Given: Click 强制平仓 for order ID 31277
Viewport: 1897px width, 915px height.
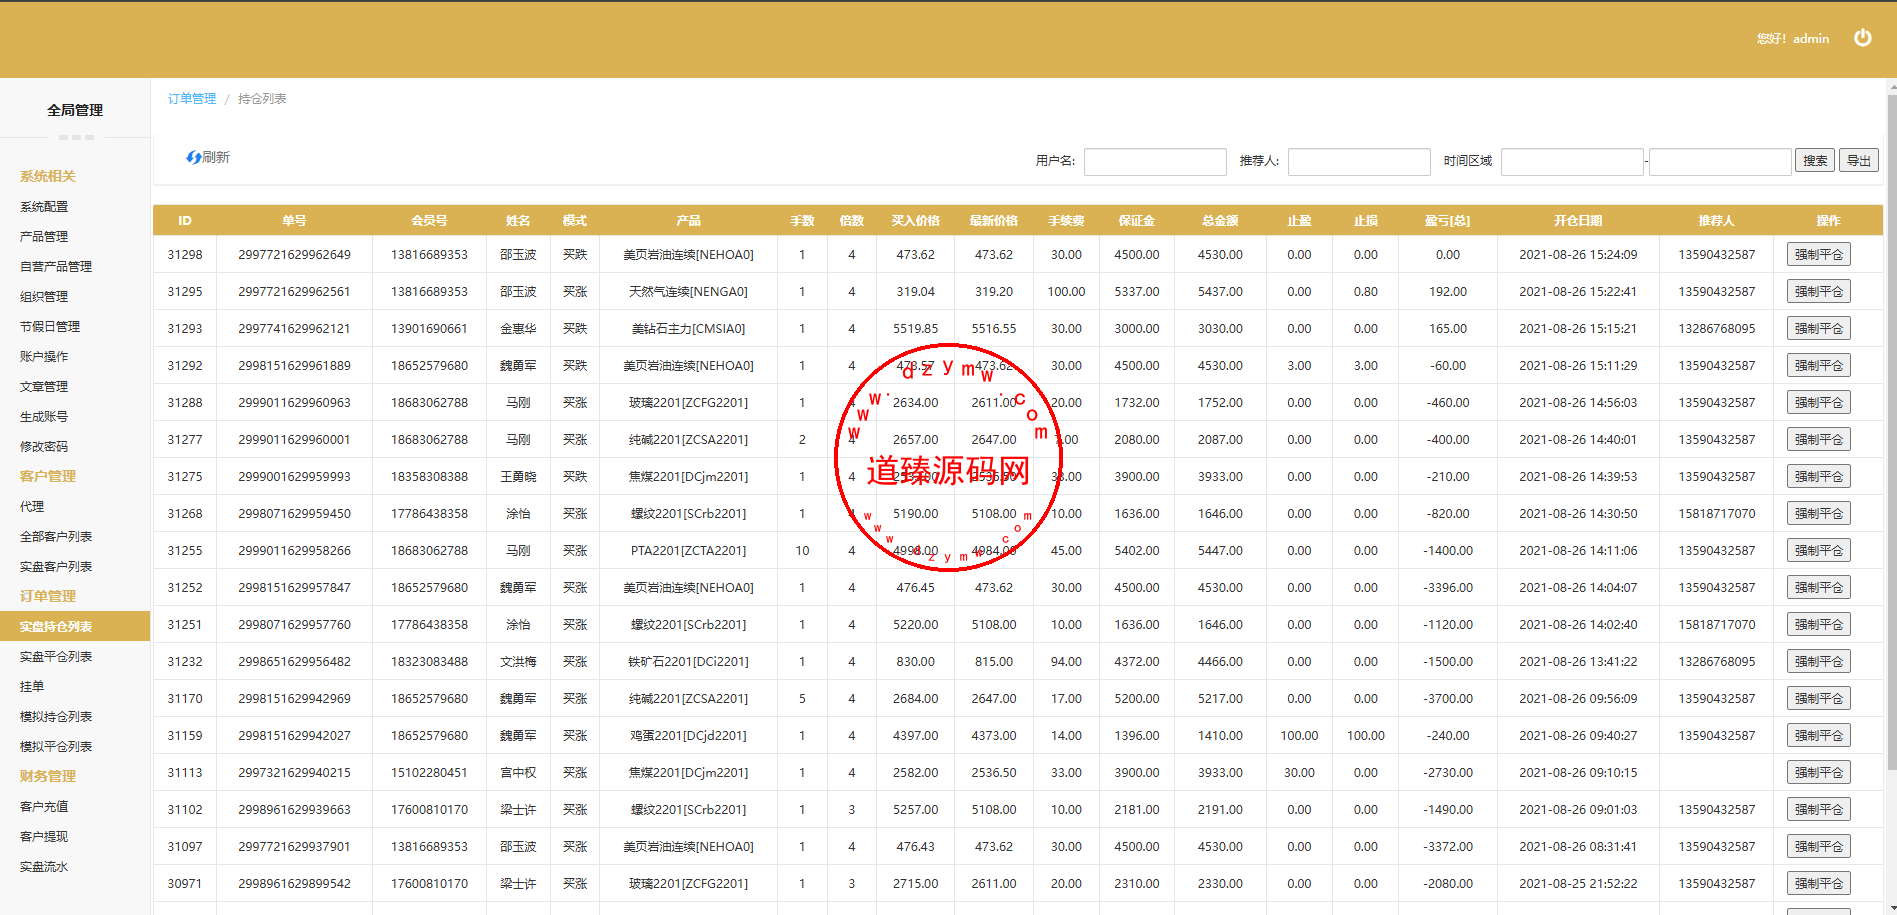Looking at the screenshot, I should point(1818,440).
